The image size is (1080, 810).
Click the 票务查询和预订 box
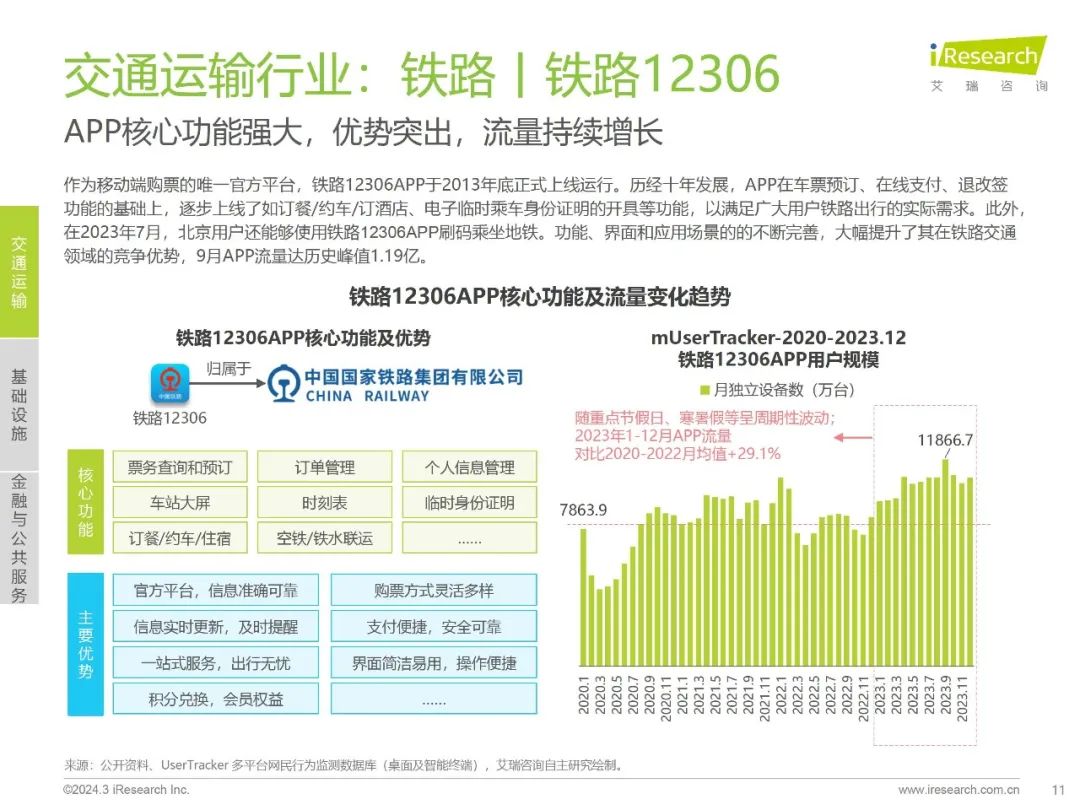point(180,467)
